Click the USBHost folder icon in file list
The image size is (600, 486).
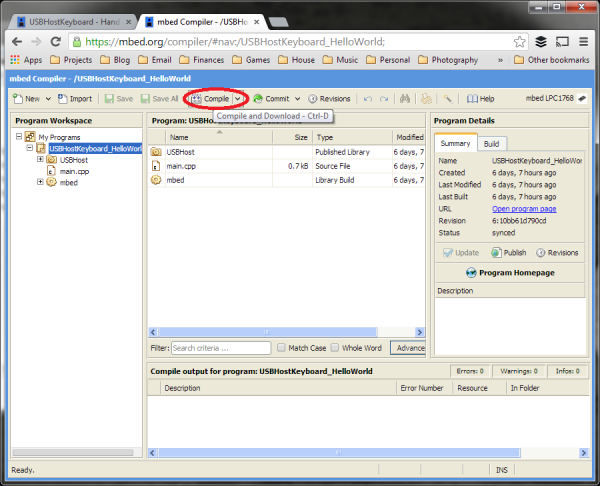pyautogui.click(x=156, y=152)
